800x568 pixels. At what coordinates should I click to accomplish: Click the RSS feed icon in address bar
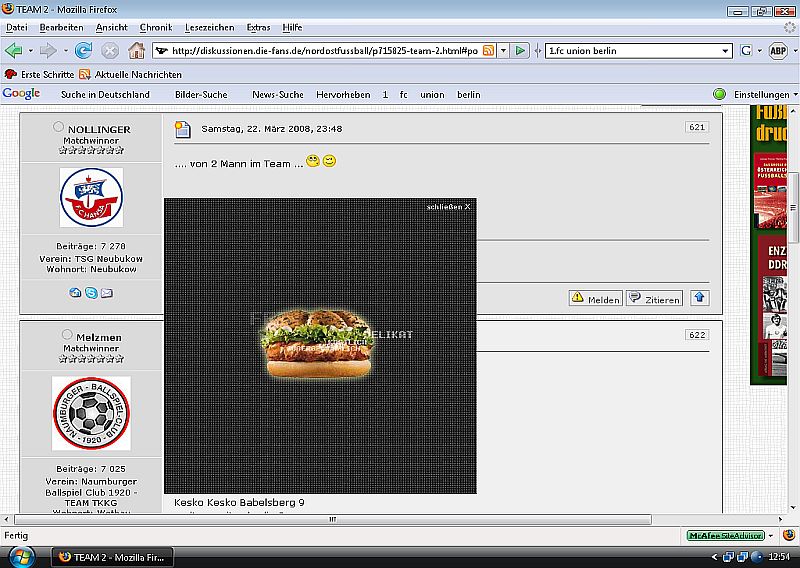(489, 50)
